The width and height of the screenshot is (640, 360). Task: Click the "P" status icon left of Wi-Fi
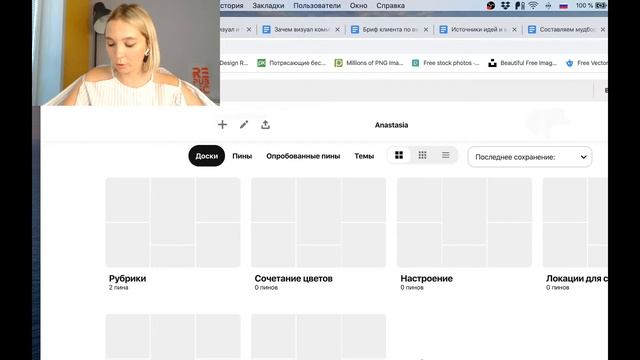tap(520, 5)
